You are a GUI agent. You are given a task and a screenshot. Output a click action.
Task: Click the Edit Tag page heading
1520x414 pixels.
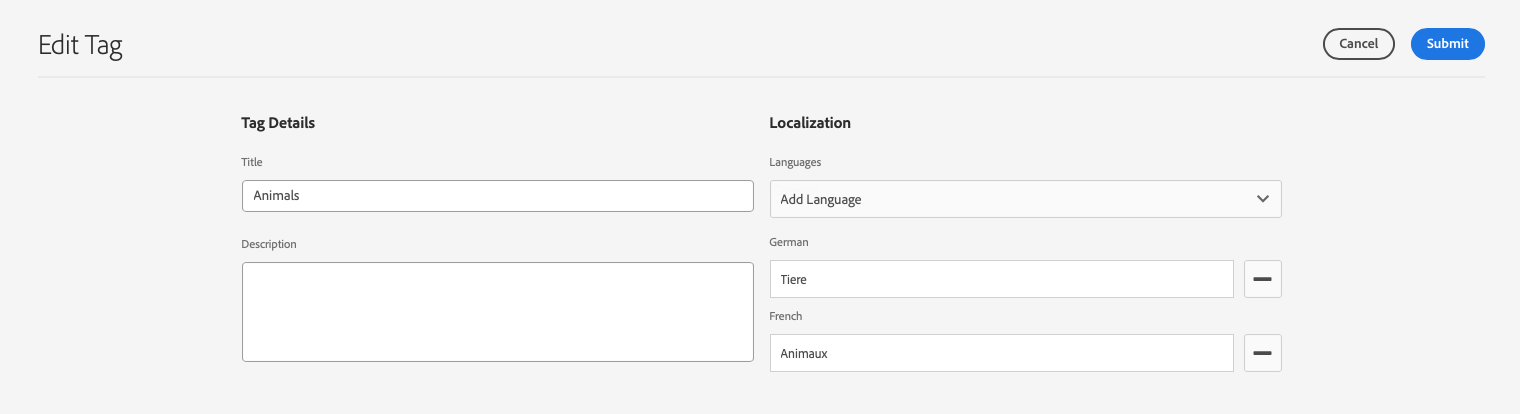pyautogui.click(x=80, y=45)
